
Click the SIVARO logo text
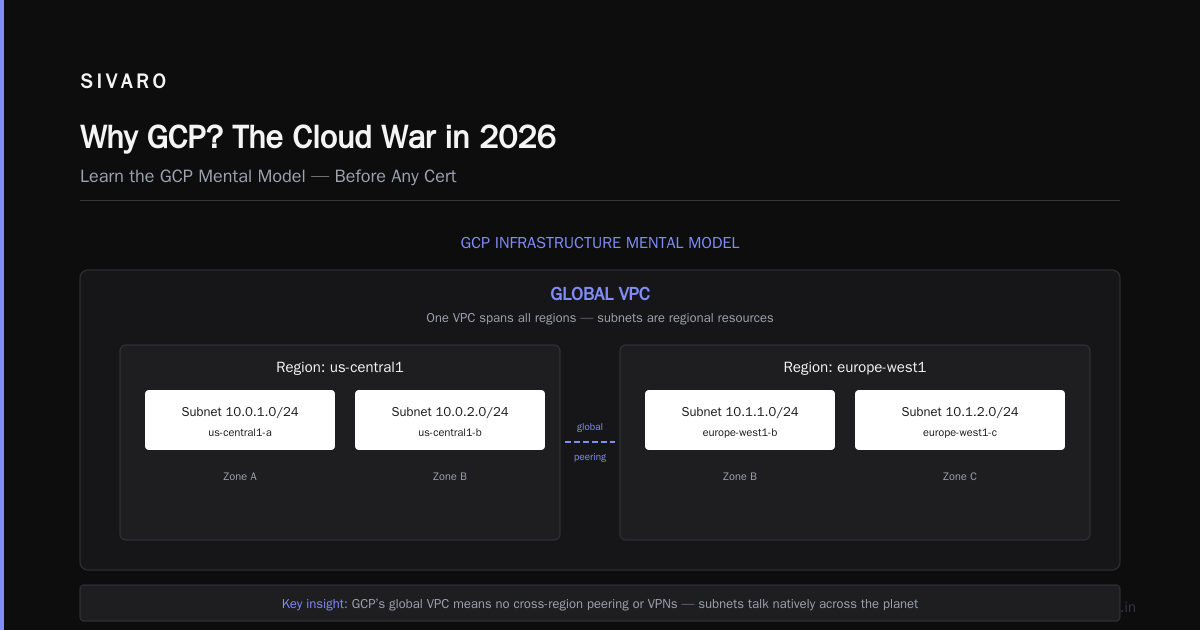coord(124,82)
